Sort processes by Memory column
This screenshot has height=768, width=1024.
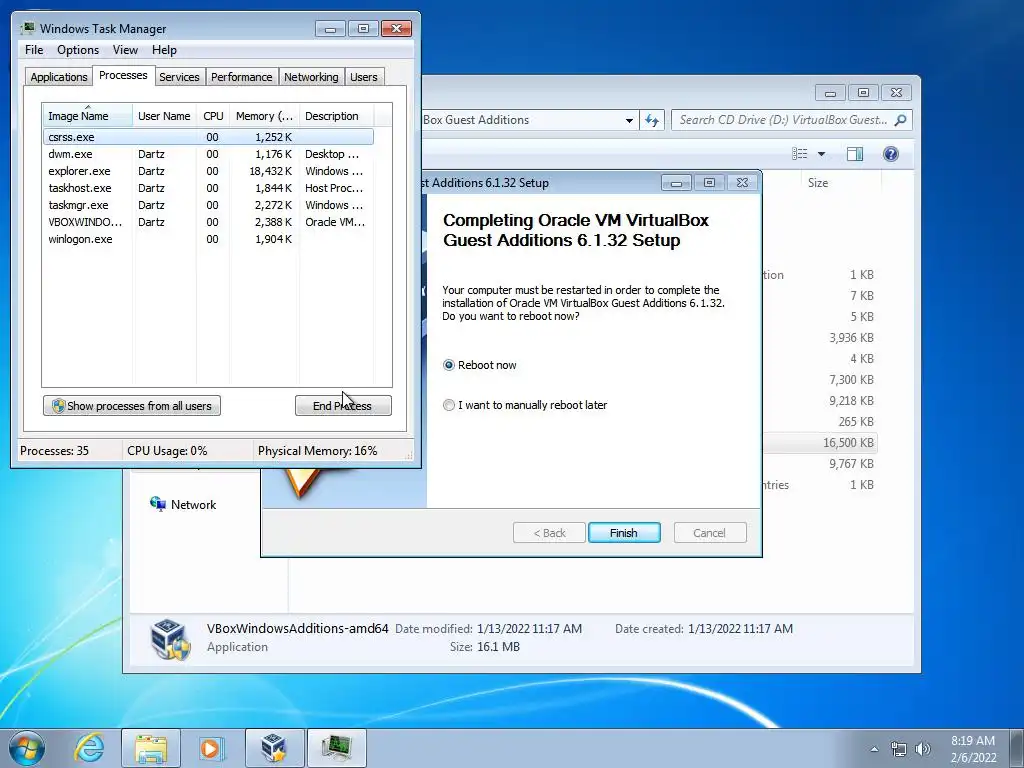click(264, 116)
